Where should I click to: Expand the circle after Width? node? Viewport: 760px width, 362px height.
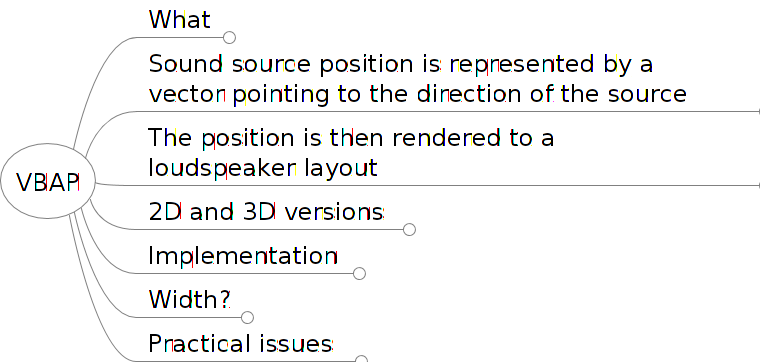tap(247, 317)
